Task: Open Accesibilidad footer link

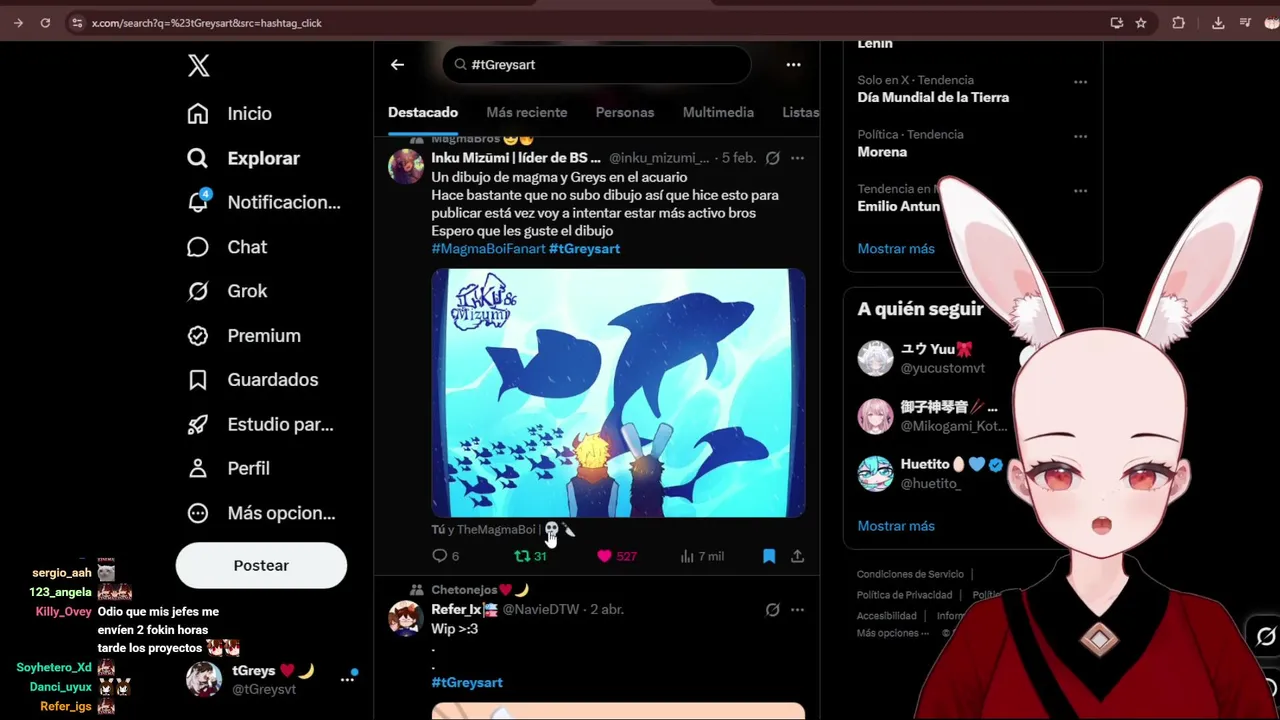Action: point(887,616)
